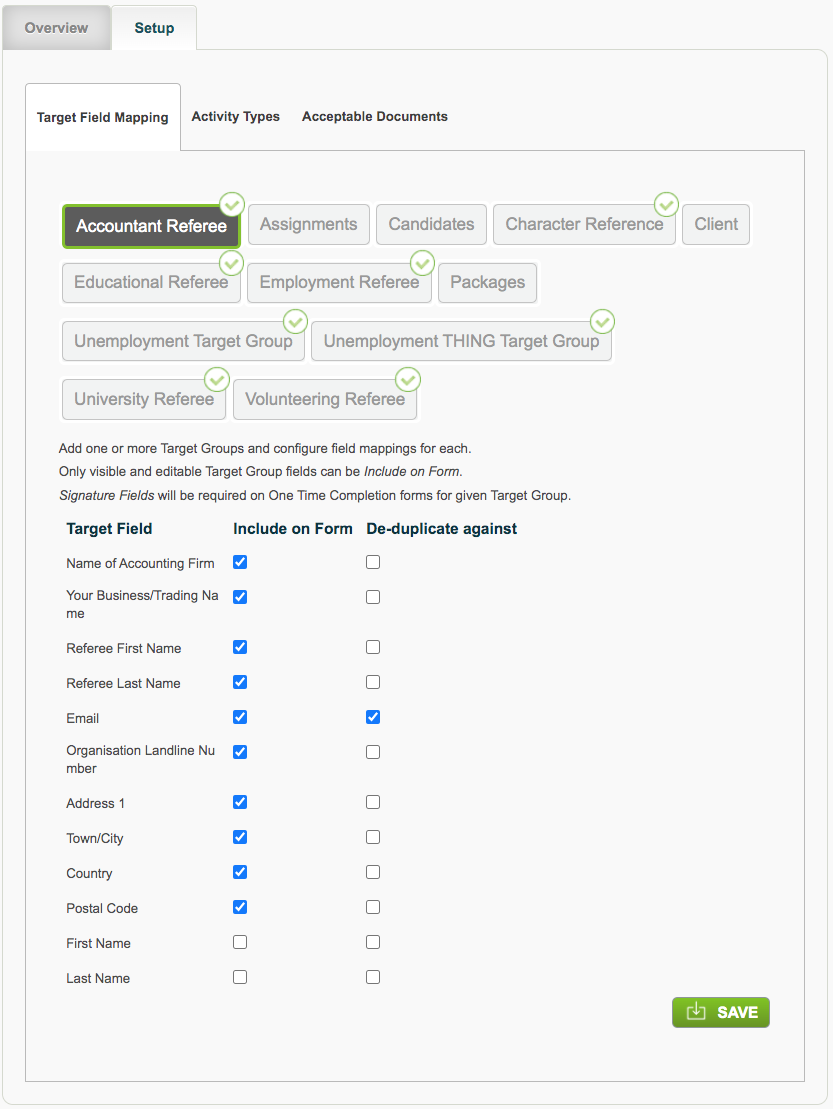Enable Include on Form for Last Name

(240, 977)
